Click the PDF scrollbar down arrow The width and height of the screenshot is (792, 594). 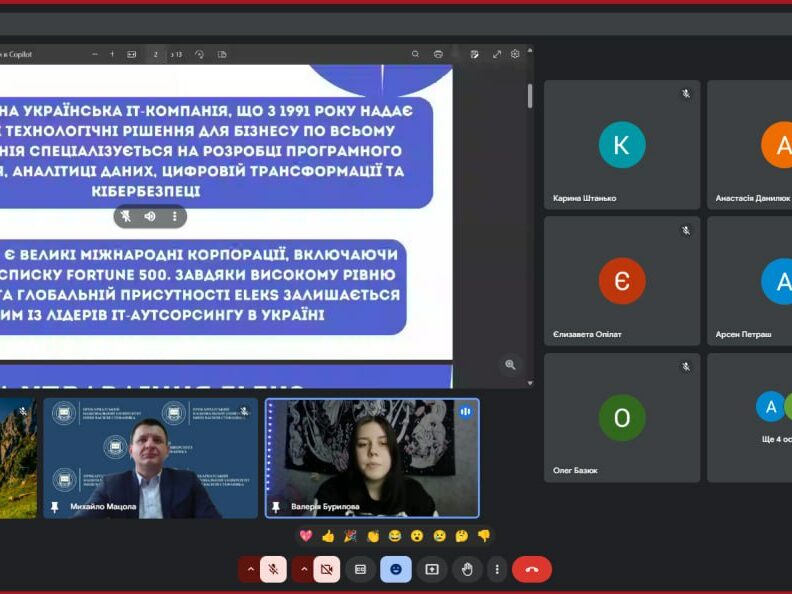530,383
